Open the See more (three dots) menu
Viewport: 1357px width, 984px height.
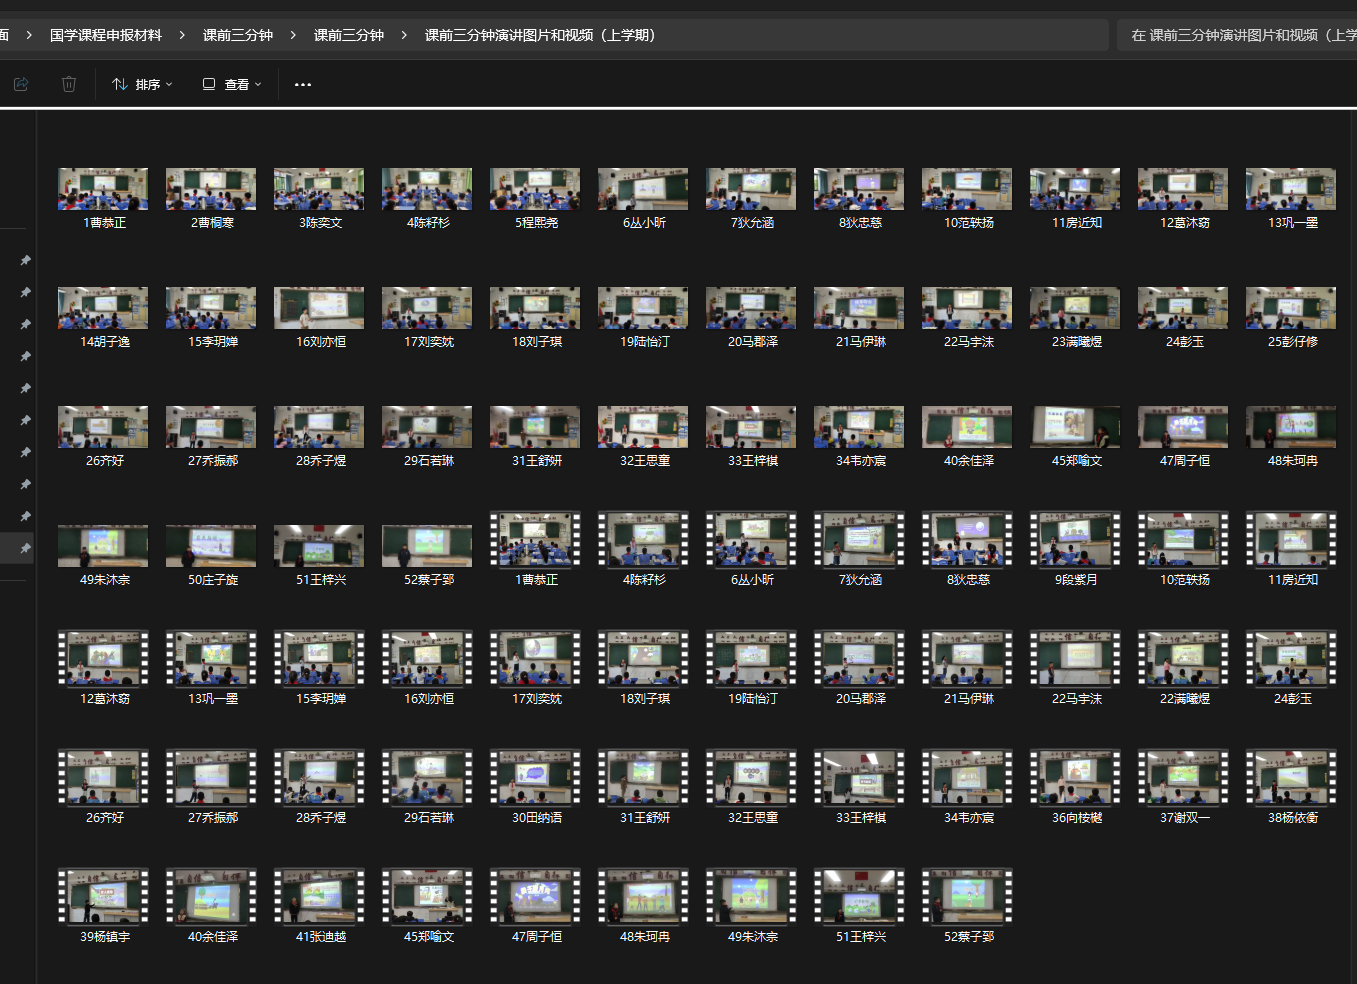[x=303, y=85]
